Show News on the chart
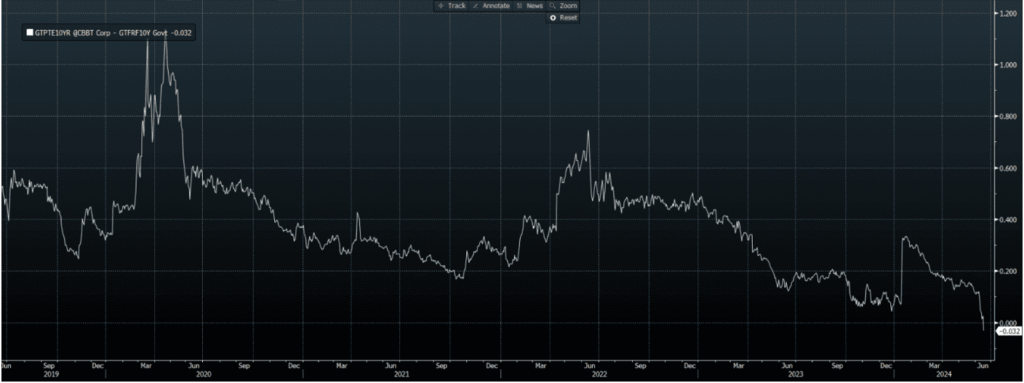1024x383 pixels. 534,5
